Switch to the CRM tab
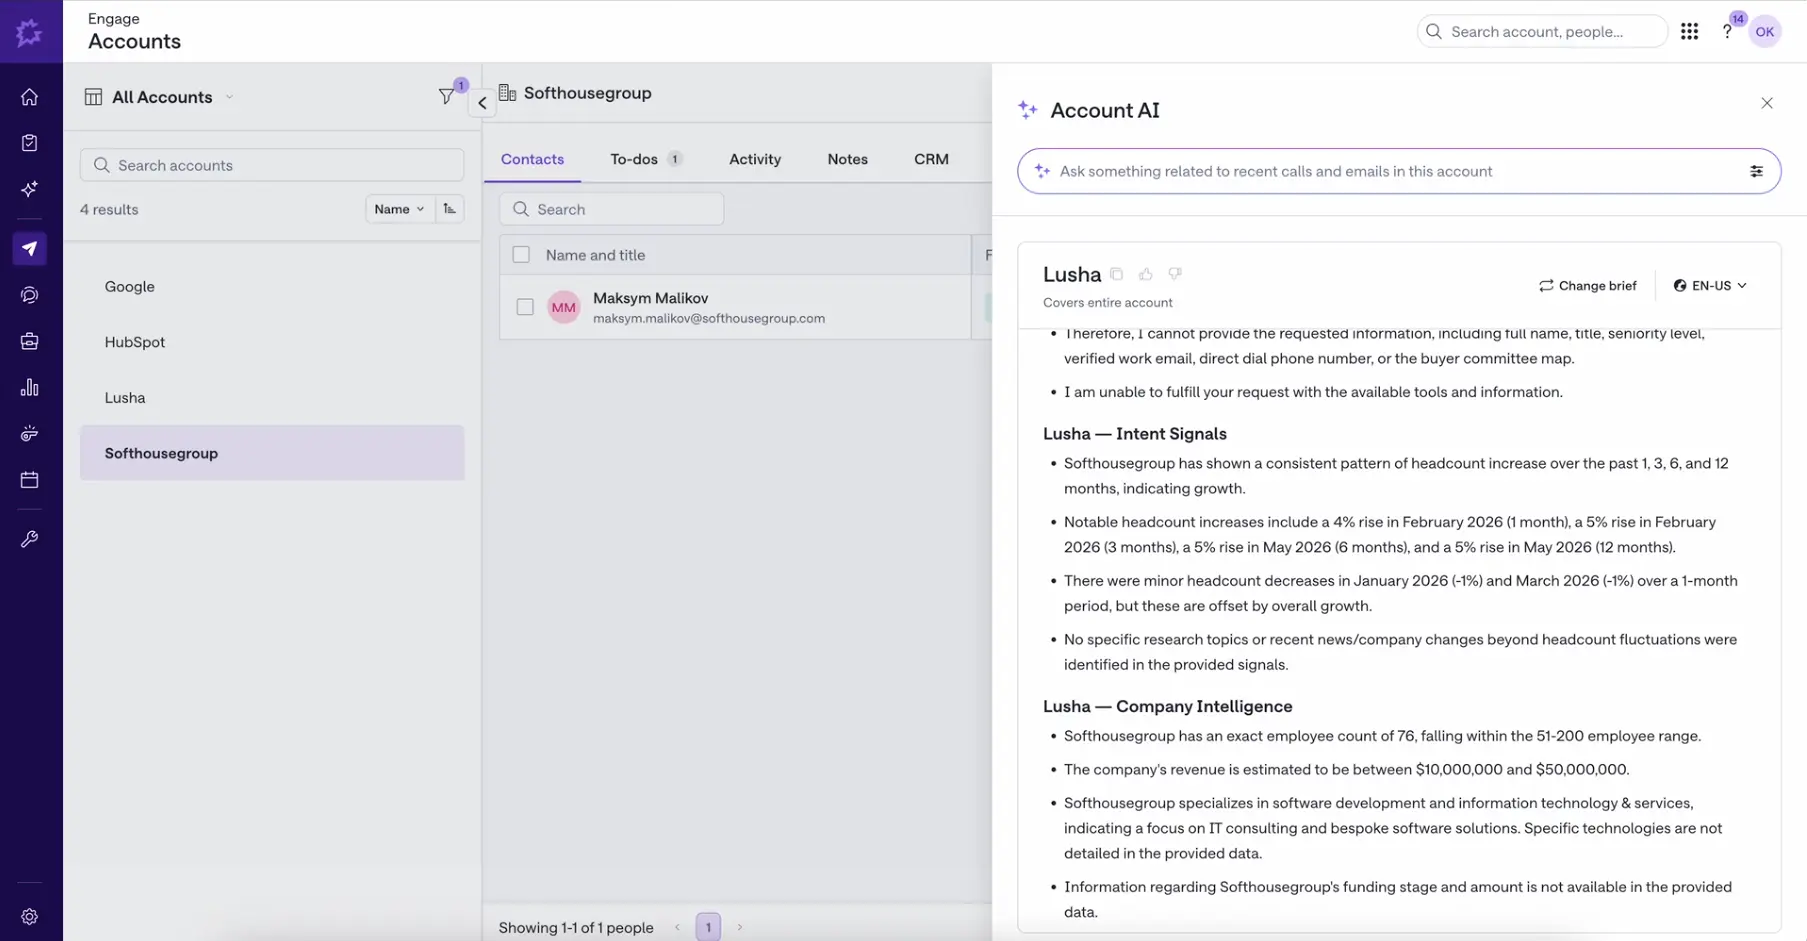The height and width of the screenshot is (941, 1807). (931, 159)
